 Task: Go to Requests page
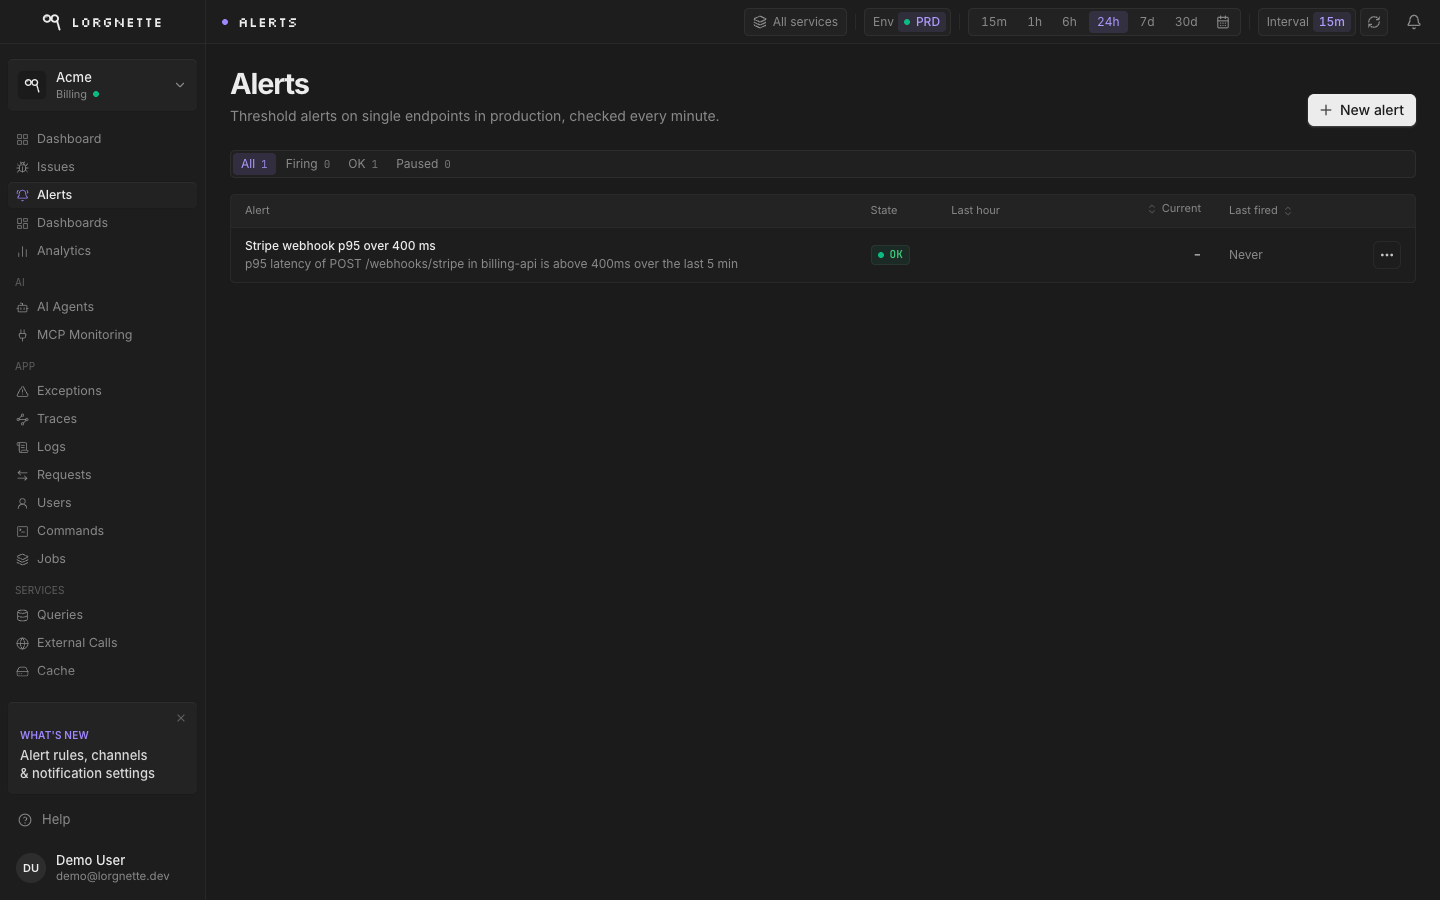point(102,475)
